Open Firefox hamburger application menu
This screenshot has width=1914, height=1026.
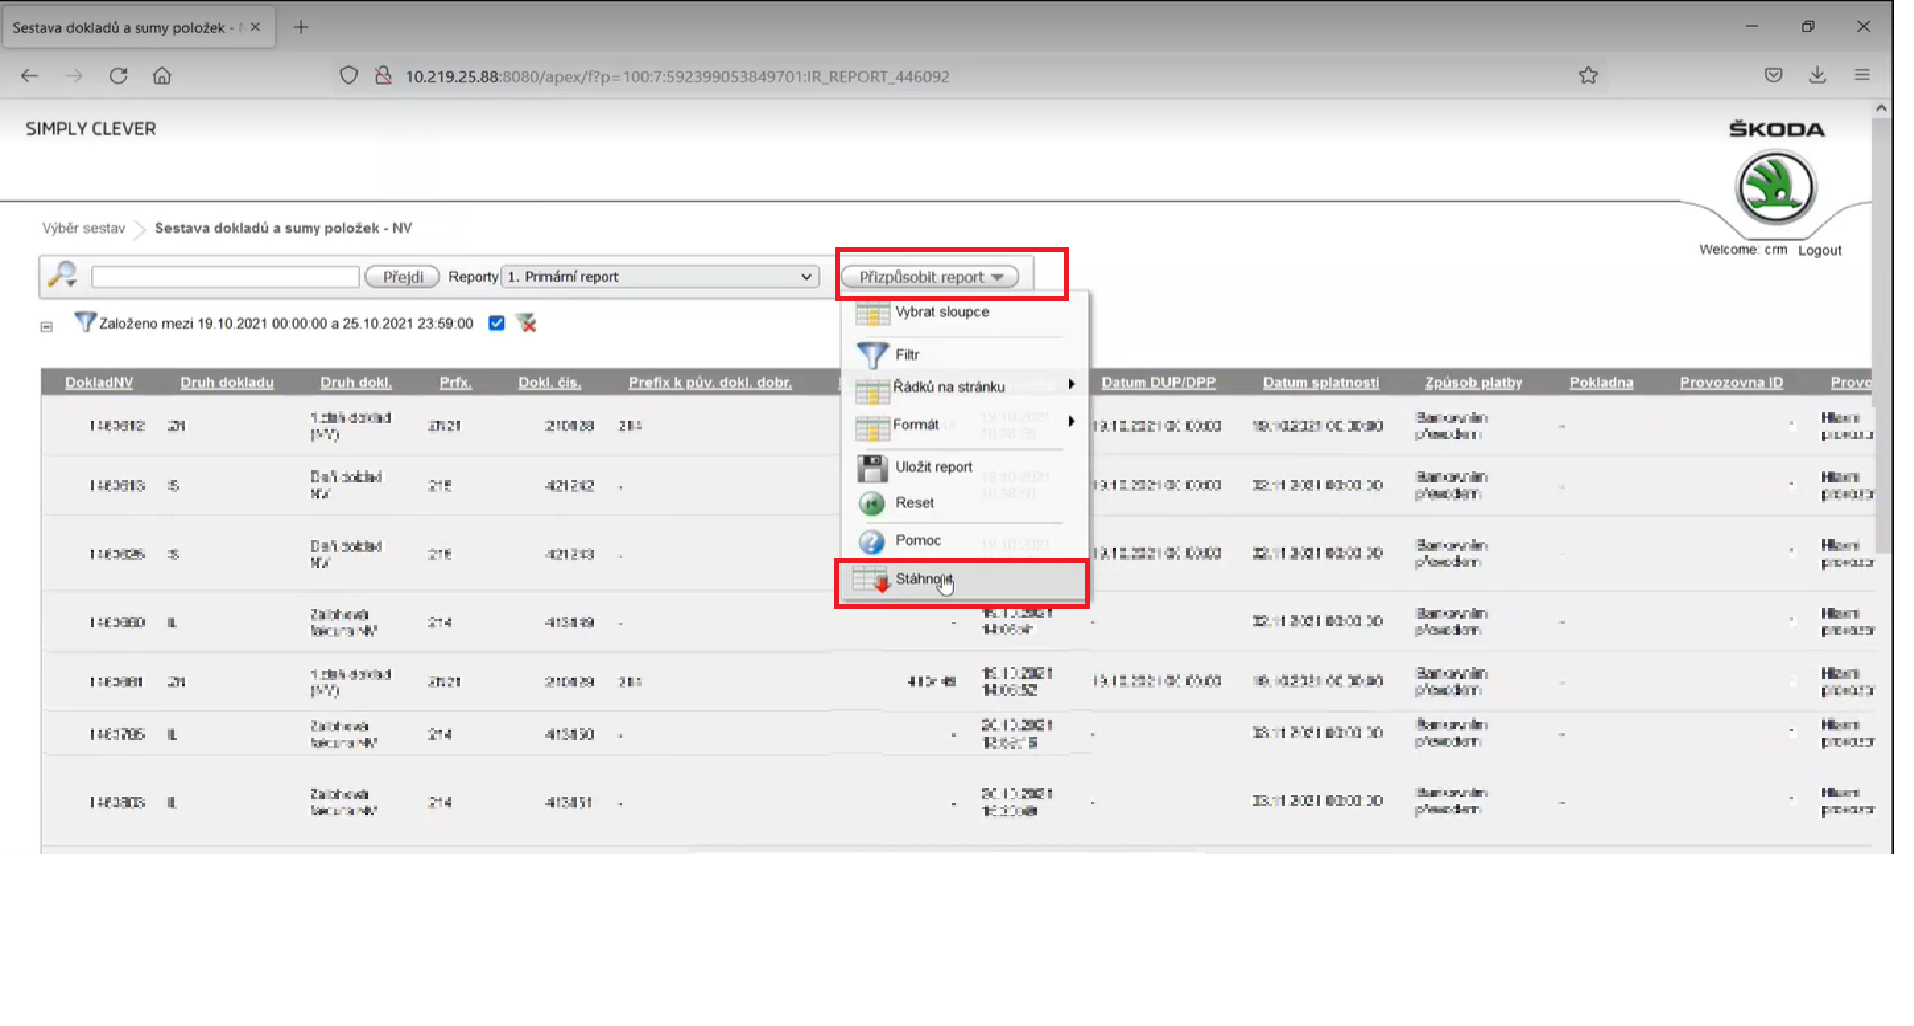pyautogui.click(x=1861, y=76)
